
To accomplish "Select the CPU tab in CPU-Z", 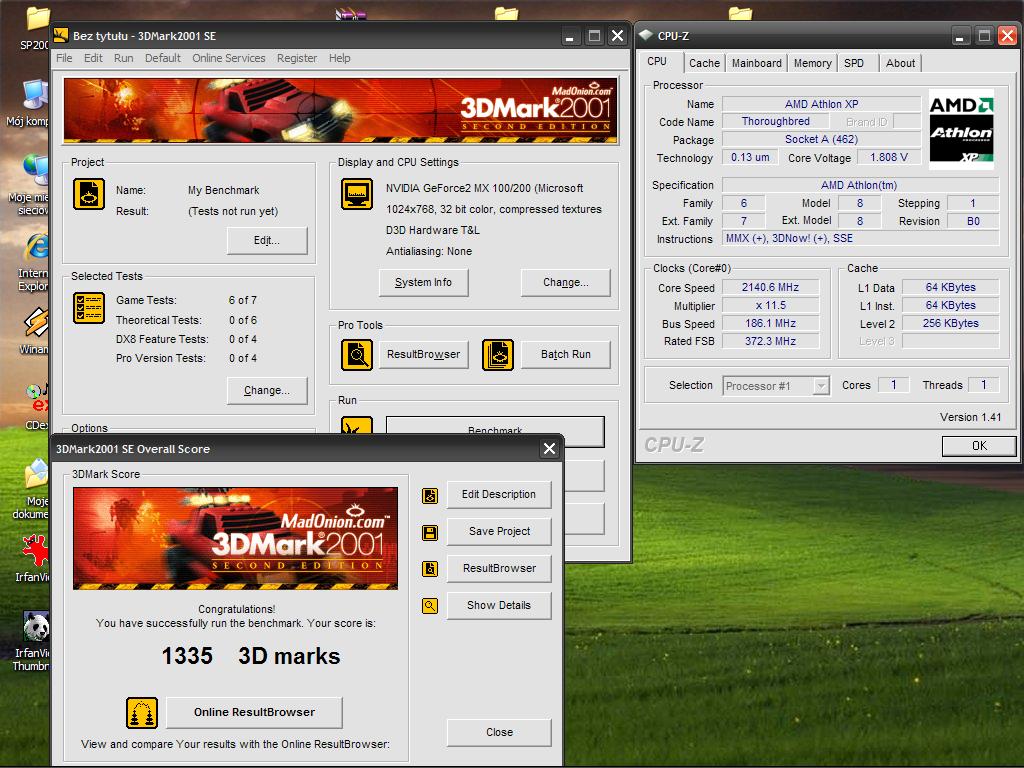I will click(657, 61).
